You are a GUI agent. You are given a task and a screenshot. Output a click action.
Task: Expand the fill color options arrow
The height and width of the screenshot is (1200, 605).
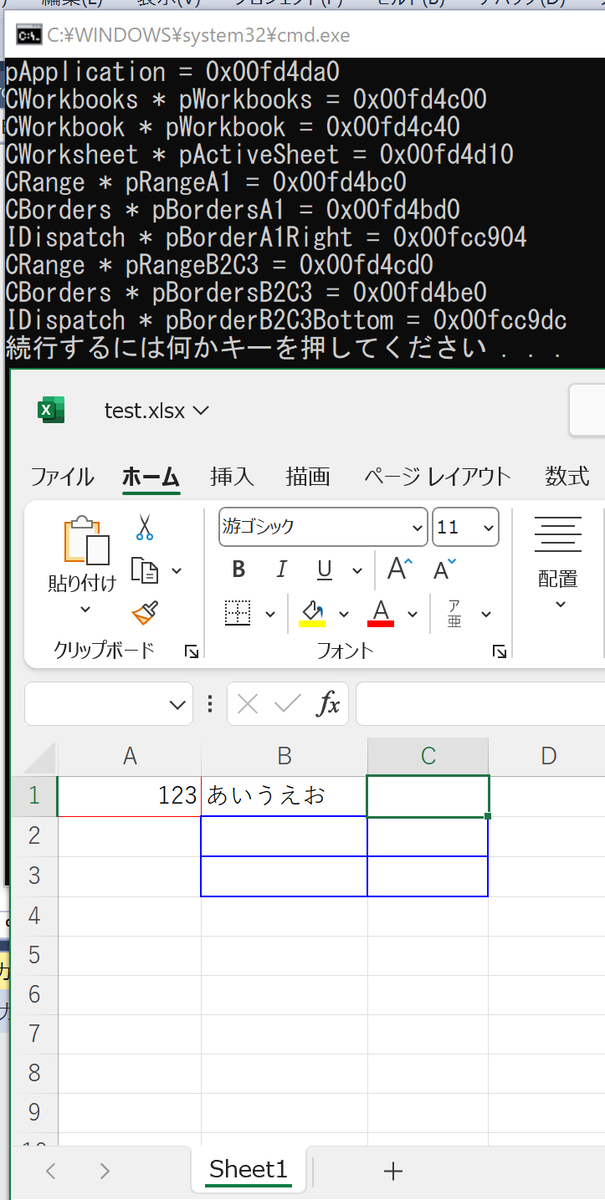(344, 614)
